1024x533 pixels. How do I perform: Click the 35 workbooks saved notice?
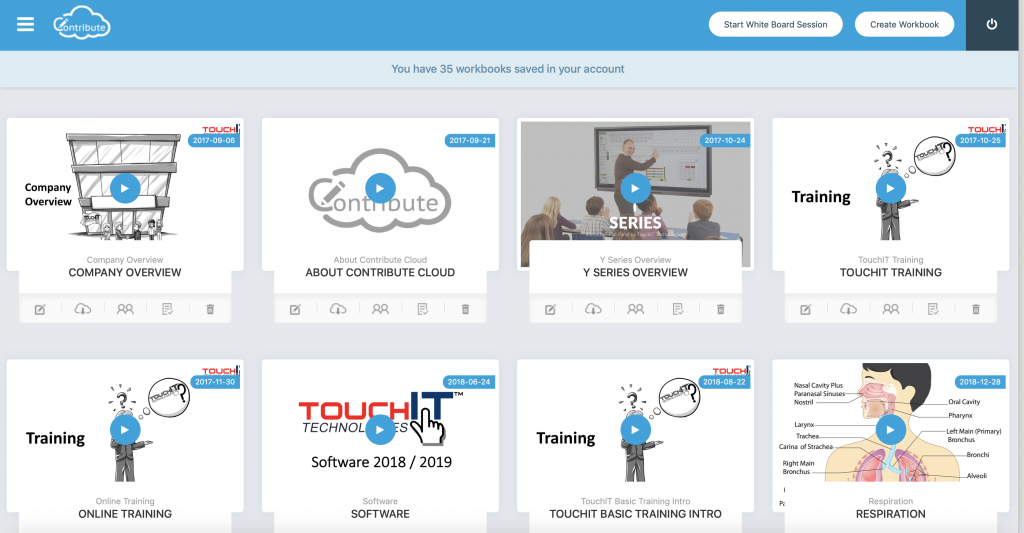[x=508, y=69]
